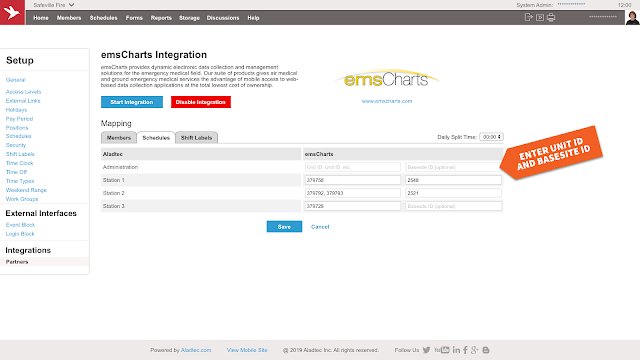640x360 pixels.
Task: Open the Reports menu
Action: click(x=161, y=18)
